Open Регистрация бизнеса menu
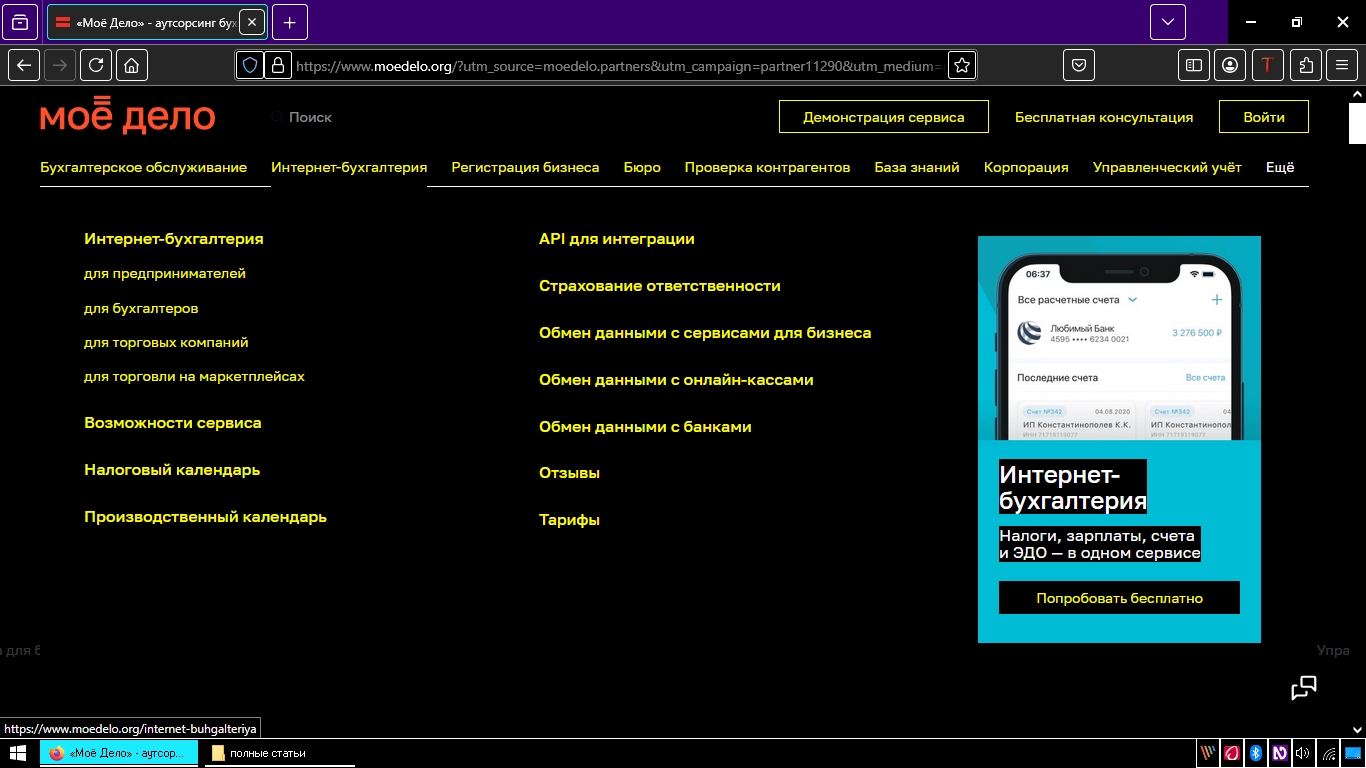 (x=525, y=167)
